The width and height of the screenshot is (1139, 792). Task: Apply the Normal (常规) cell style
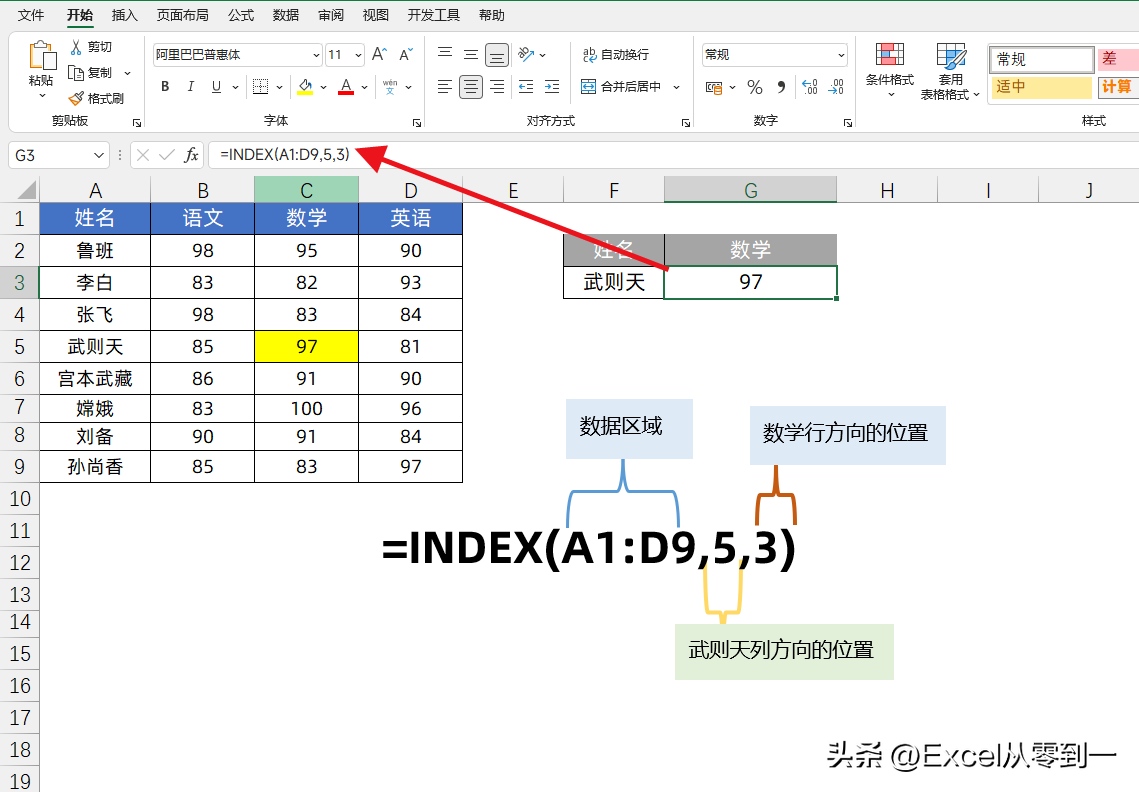tap(1041, 59)
